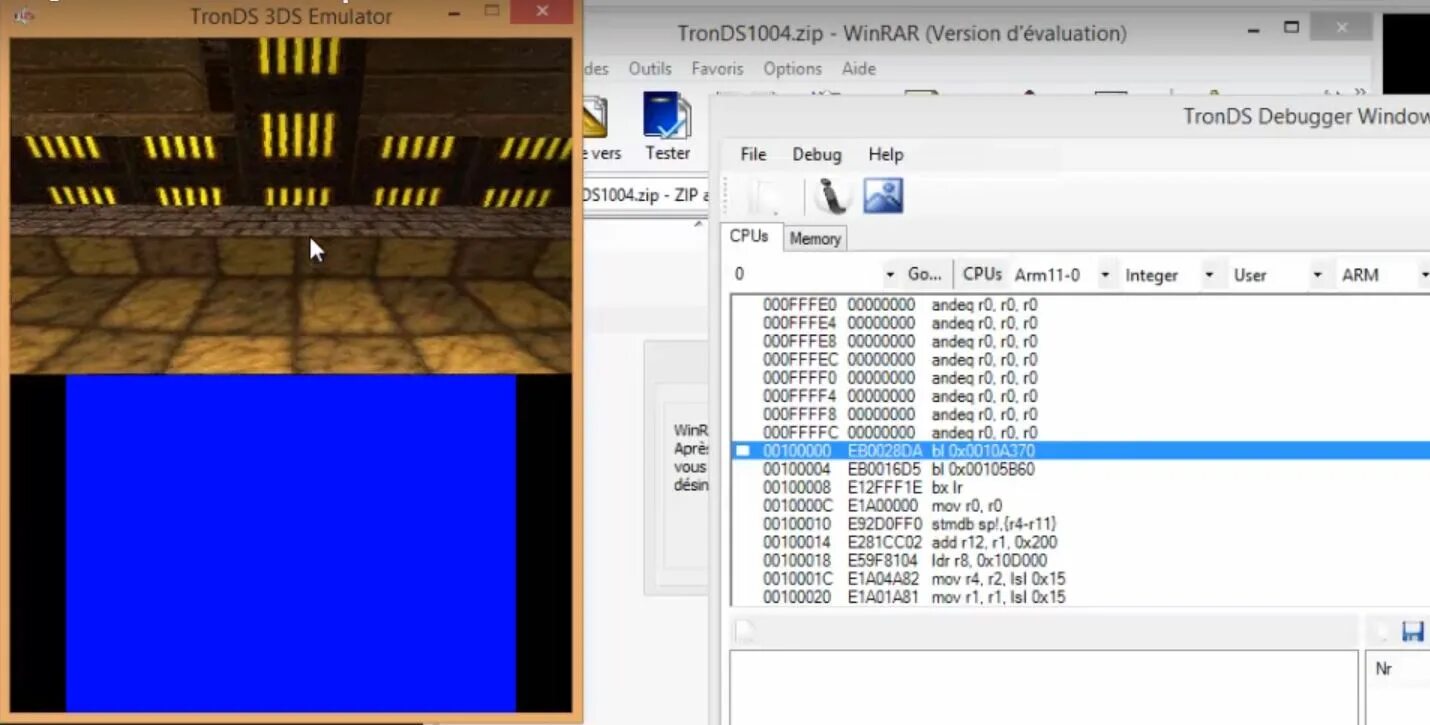Click the address input field showing 0
The image size is (1430, 725).
coord(806,275)
